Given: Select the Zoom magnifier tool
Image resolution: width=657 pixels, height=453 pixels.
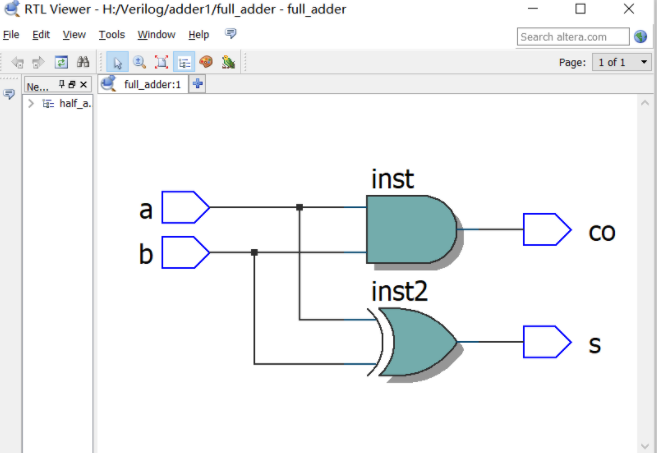Looking at the screenshot, I should click(140, 62).
